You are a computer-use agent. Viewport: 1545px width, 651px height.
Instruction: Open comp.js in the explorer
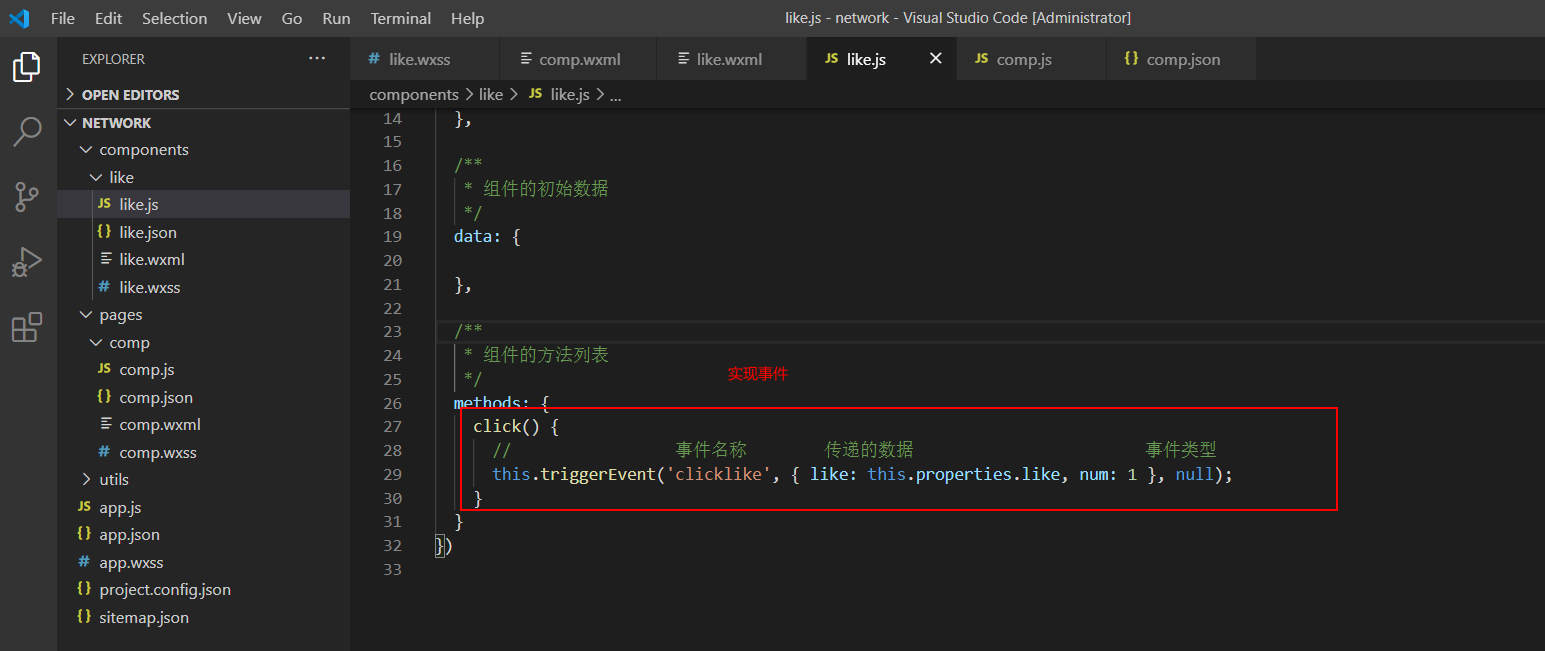(x=203, y=369)
